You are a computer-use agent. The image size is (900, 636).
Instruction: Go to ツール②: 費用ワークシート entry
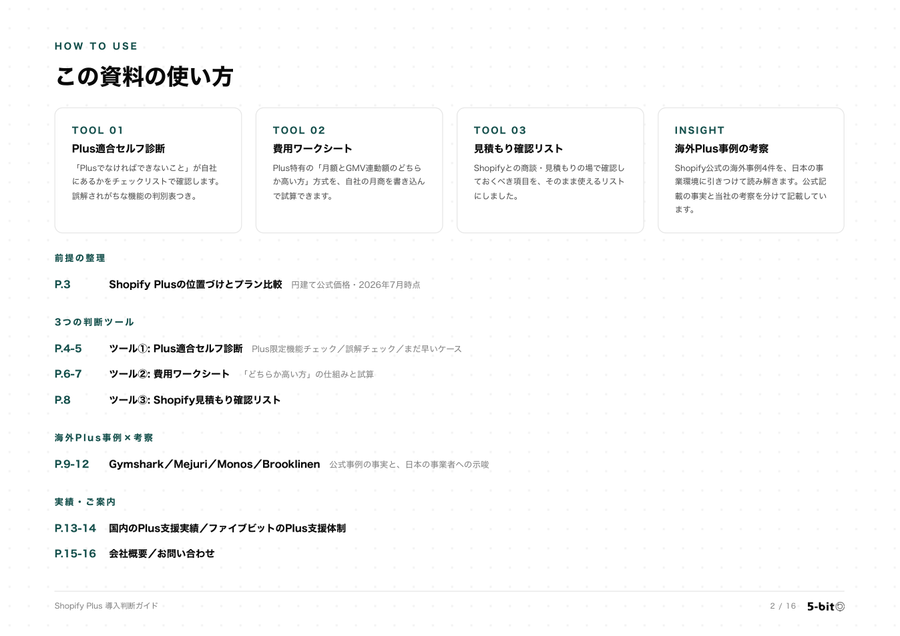pos(169,374)
